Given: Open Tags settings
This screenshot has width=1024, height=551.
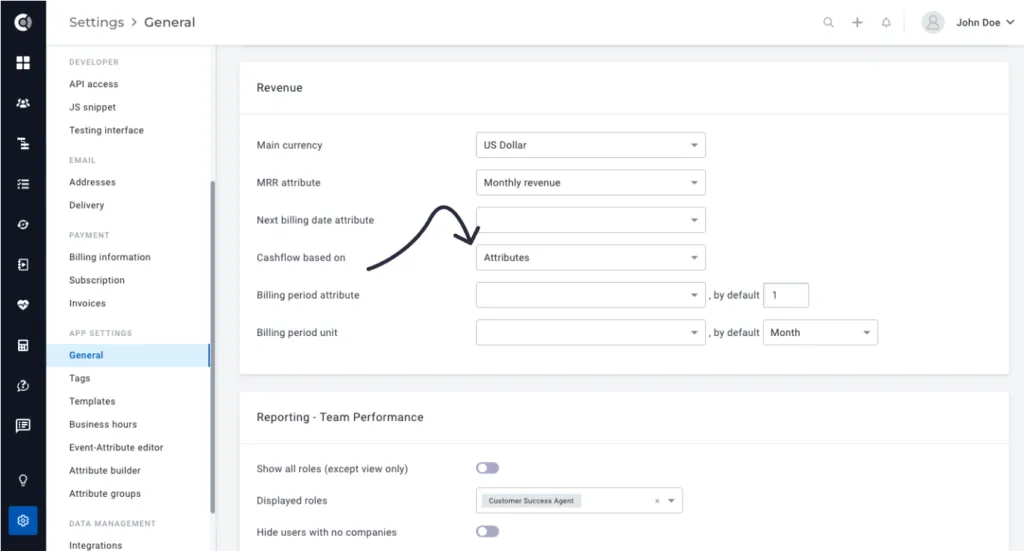Looking at the screenshot, I should pos(80,378).
